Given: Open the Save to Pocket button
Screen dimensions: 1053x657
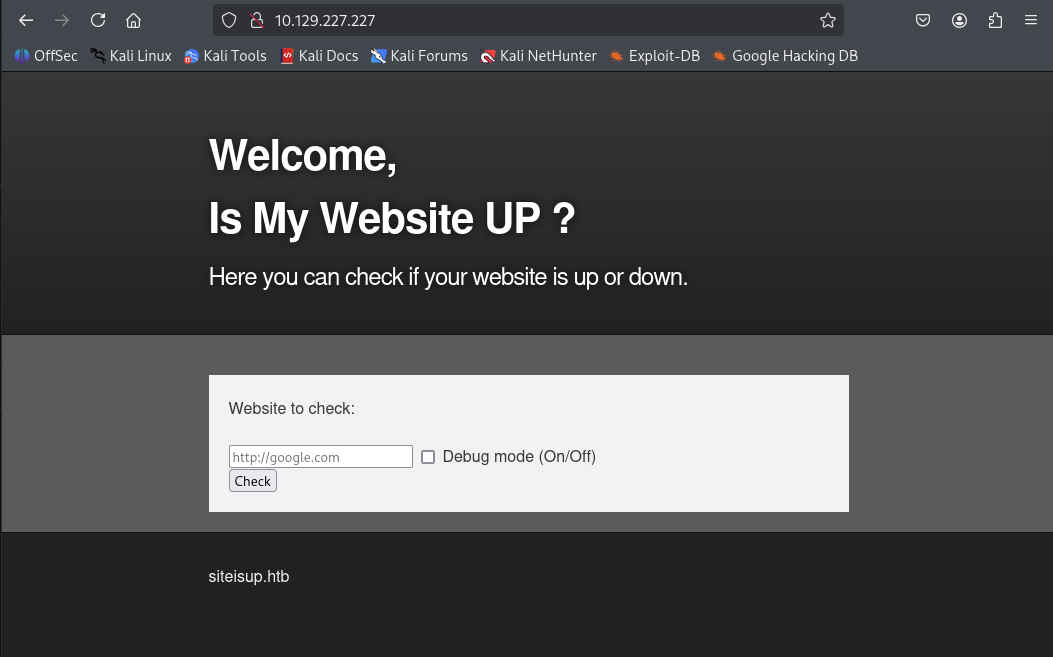Looking at the screenshot, I should [x=923, y=20].
